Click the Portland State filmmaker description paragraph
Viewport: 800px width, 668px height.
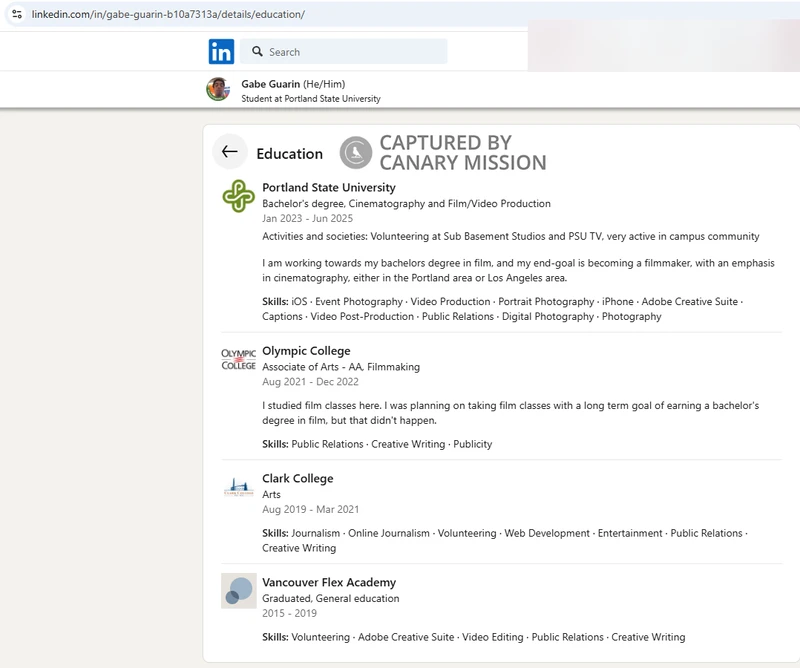point(518,270)
